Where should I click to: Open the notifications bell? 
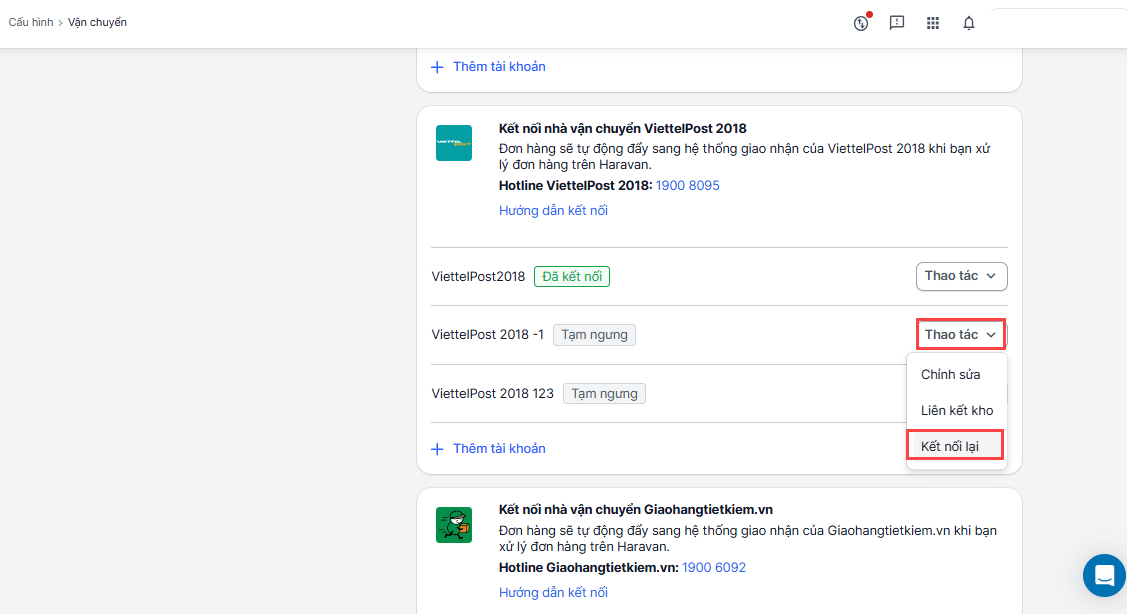tap(968, 23)
